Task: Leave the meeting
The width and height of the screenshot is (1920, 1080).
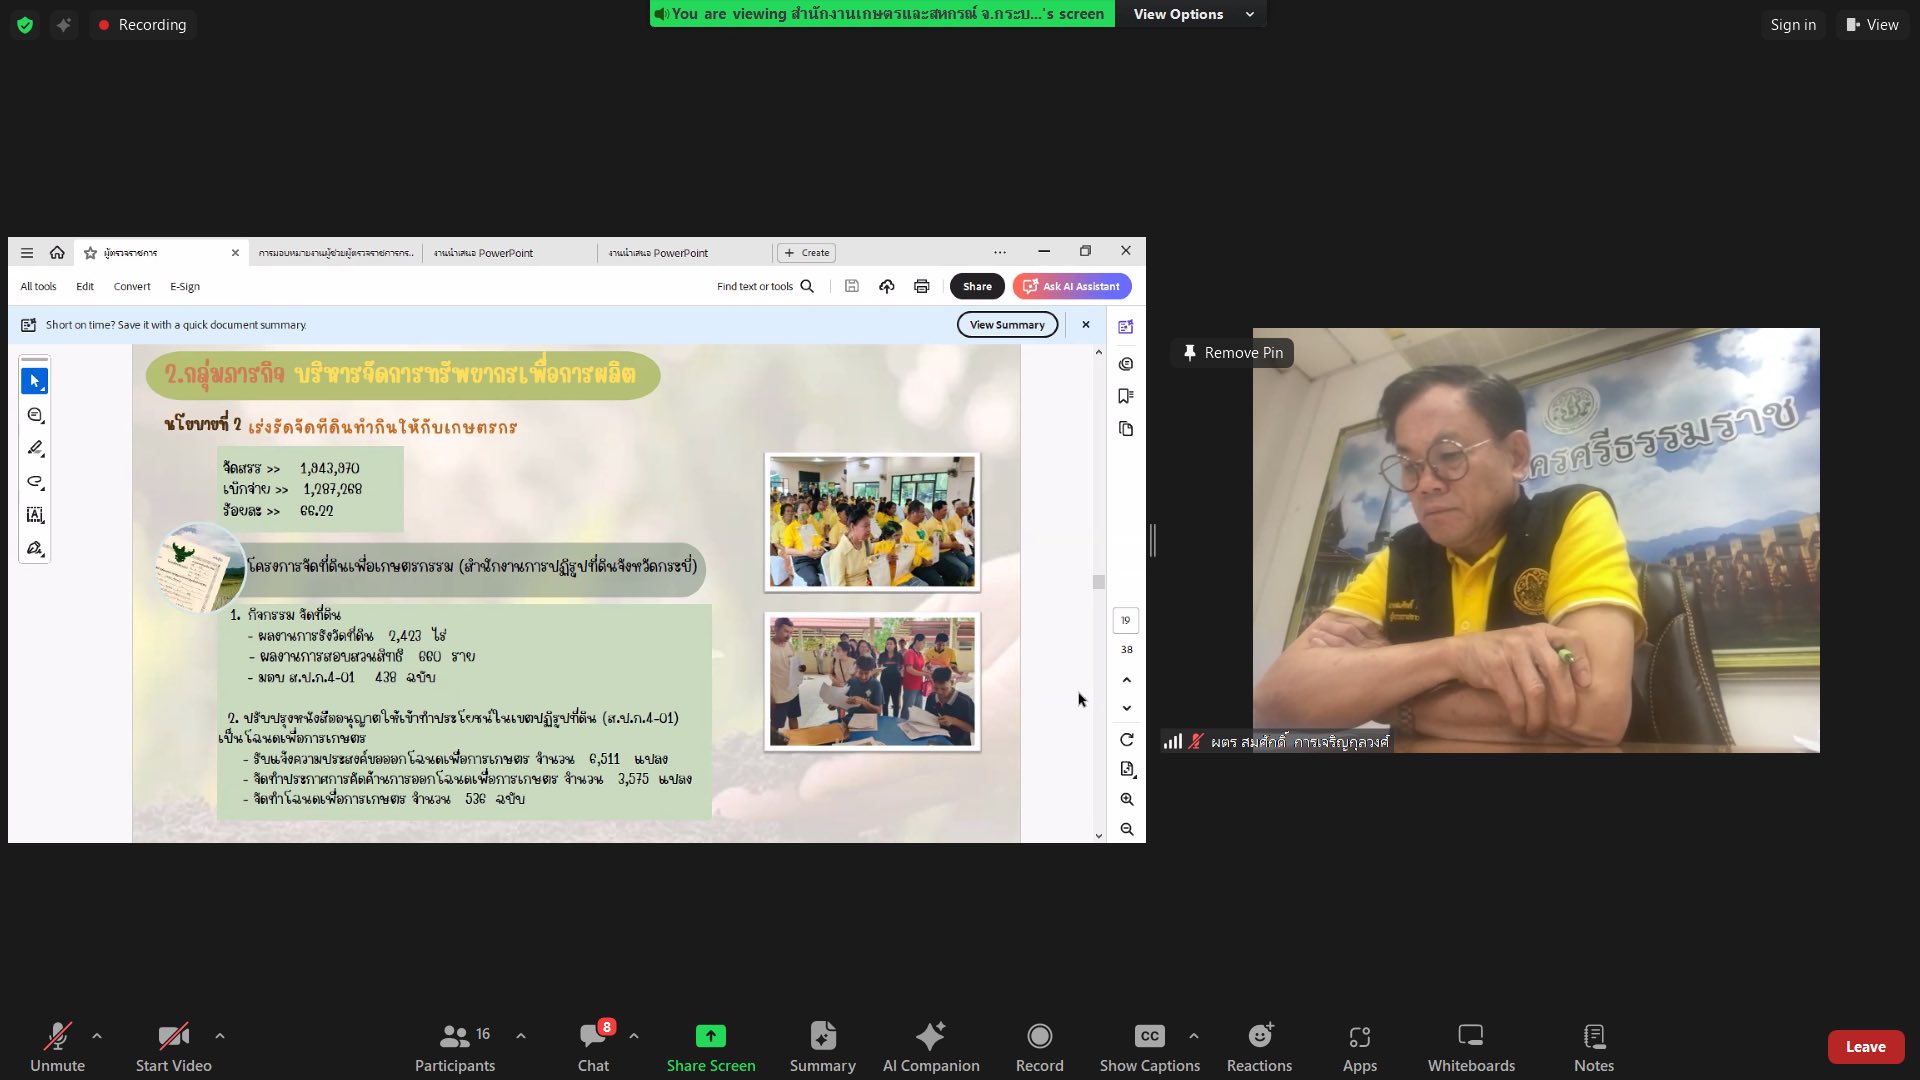Action: pyautogui.click(x=1865, y=1047)
